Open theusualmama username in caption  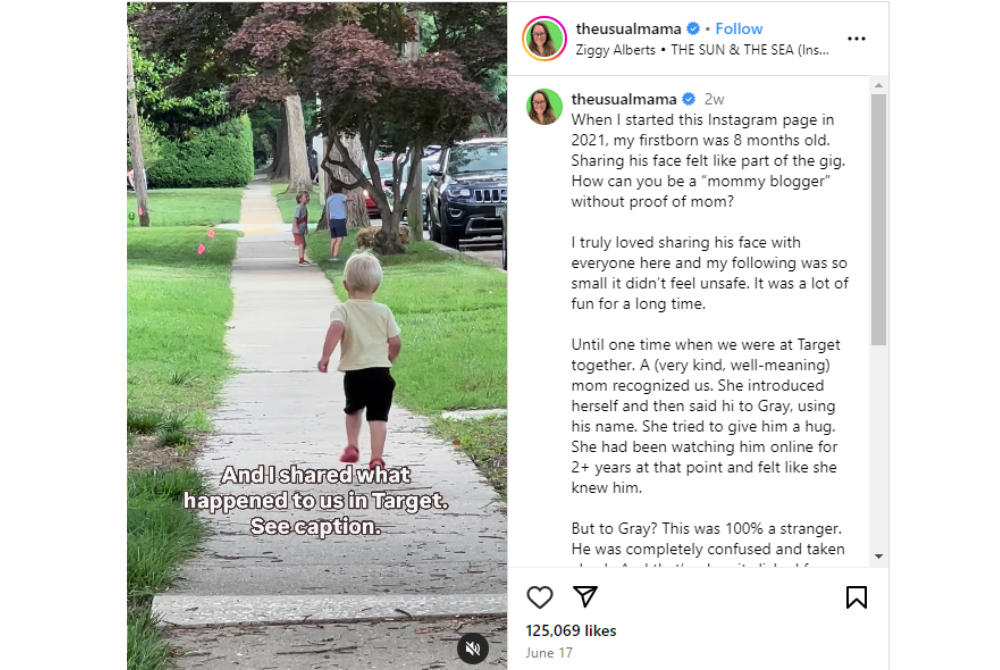click(x=624, y=99)
